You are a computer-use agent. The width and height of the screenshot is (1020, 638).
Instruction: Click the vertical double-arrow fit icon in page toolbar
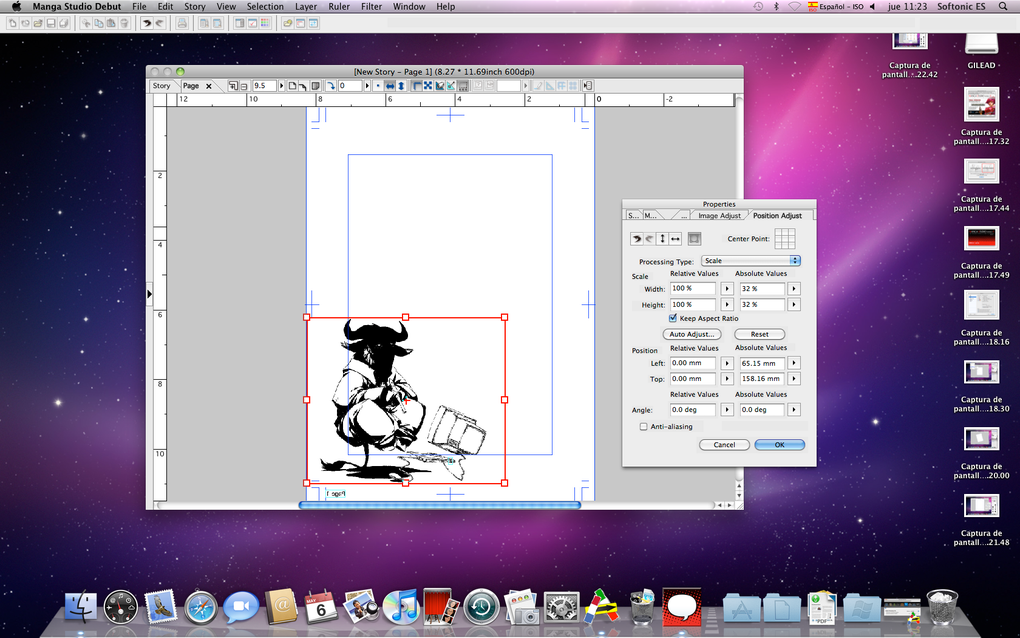coord(401,86)
